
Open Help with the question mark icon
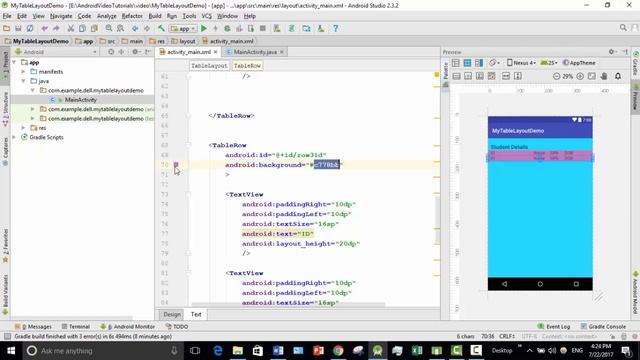coord(336,29)
